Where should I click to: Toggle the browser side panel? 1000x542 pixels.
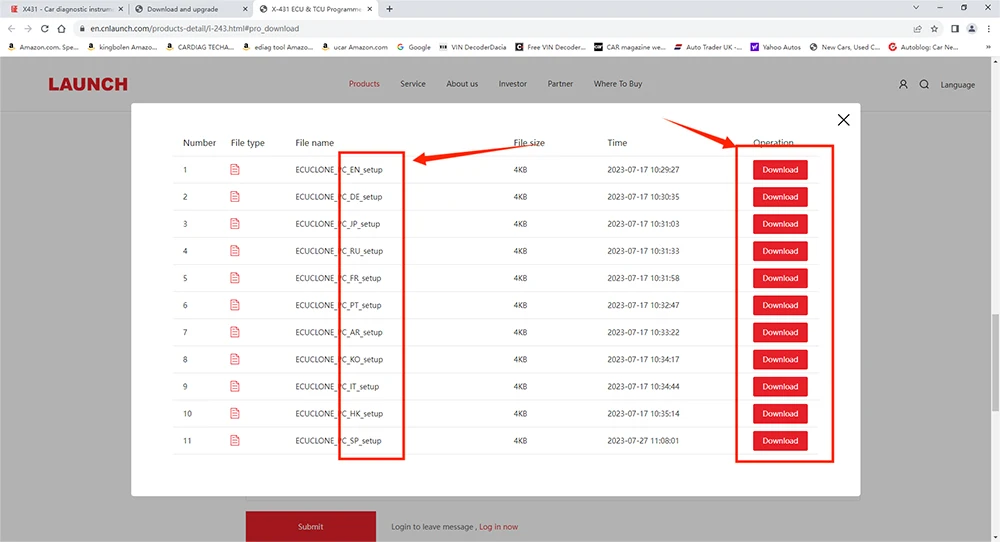[x=955, y=29]
